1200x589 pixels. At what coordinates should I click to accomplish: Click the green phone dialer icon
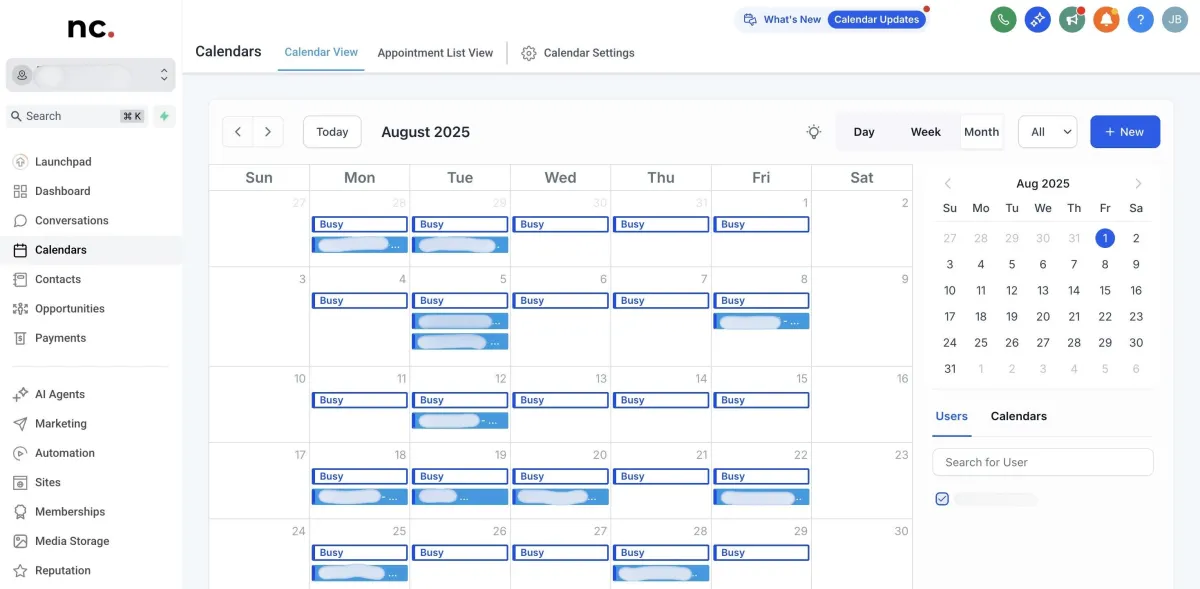(1003, 19)
